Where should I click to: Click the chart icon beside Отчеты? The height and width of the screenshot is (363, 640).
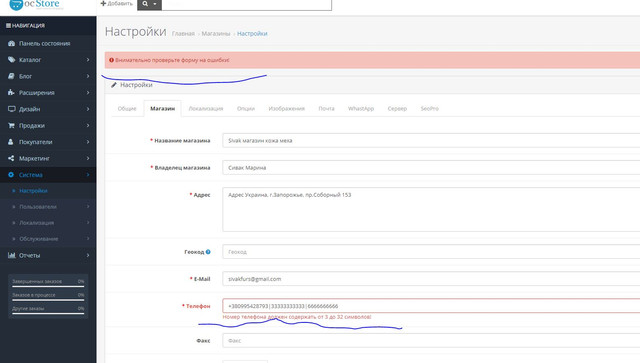[x=11, y=255]
